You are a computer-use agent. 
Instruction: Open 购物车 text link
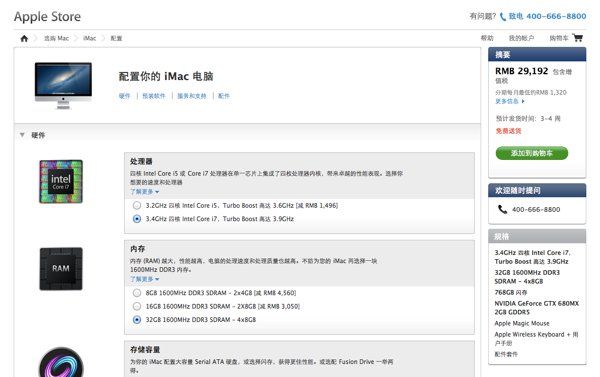click(x=559, y=38)
